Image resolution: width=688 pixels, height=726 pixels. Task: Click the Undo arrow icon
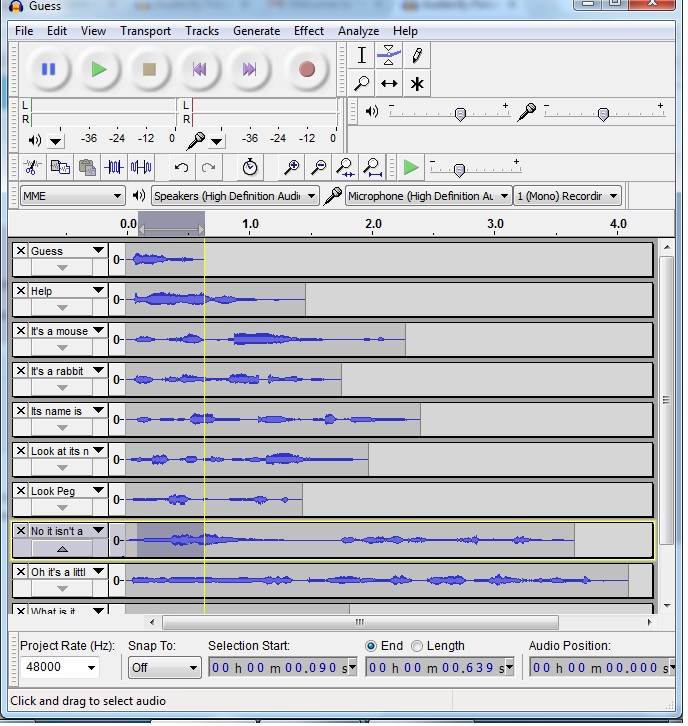point(181,167)
